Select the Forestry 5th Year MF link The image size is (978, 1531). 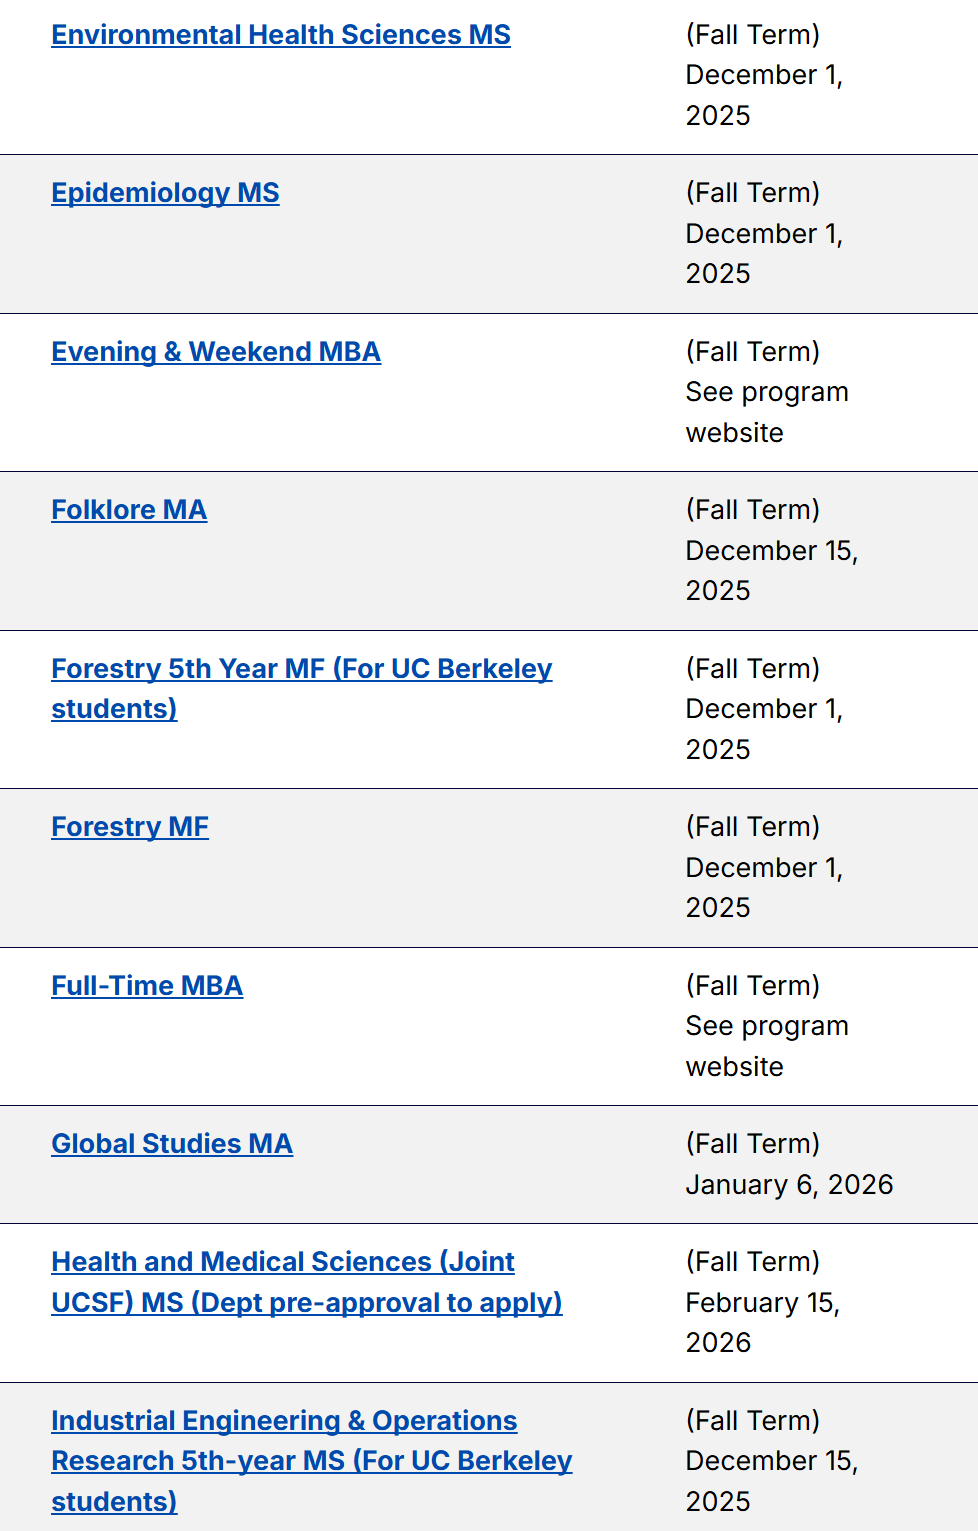pos(301,669)
